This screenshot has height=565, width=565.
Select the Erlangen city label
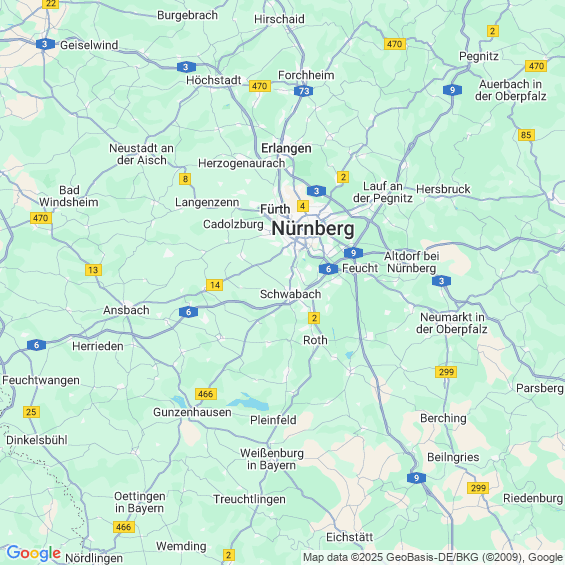[x=286, y=148]
